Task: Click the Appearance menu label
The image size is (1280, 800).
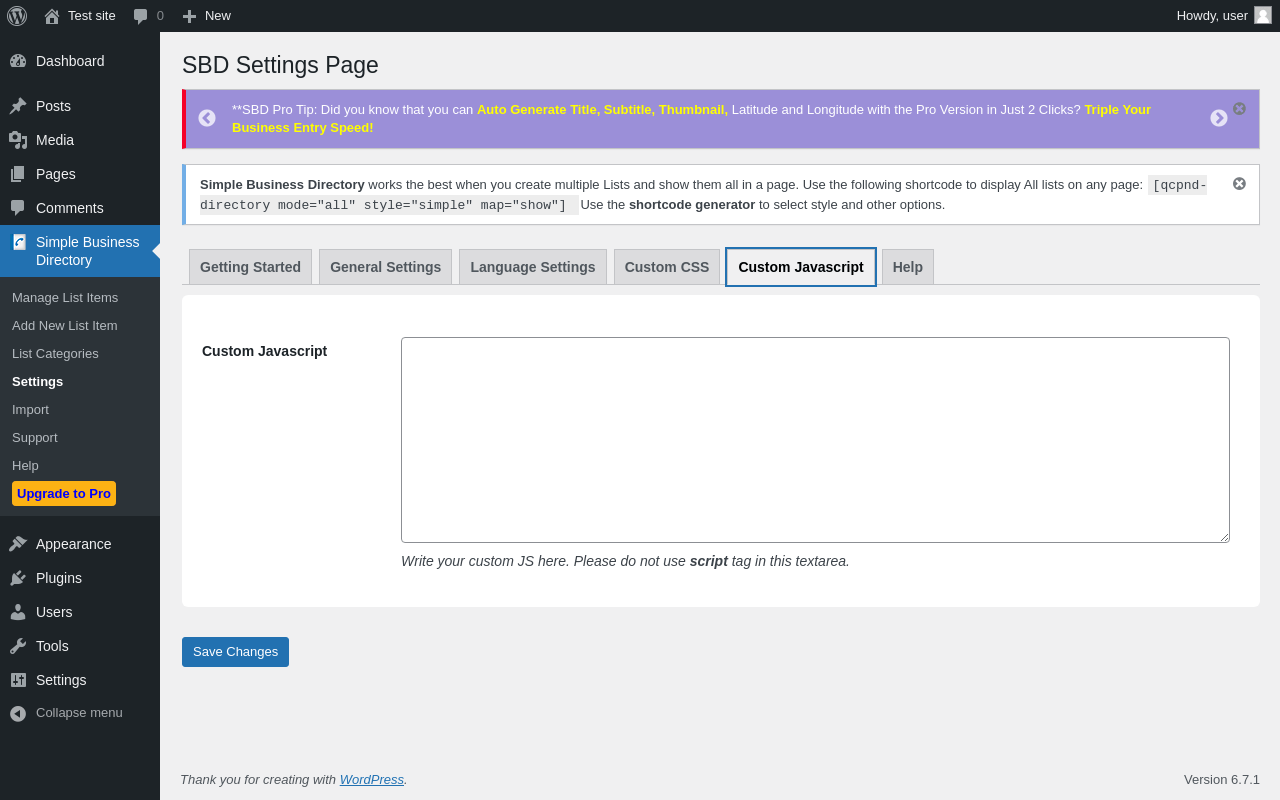Action: (x=74, y=544)
